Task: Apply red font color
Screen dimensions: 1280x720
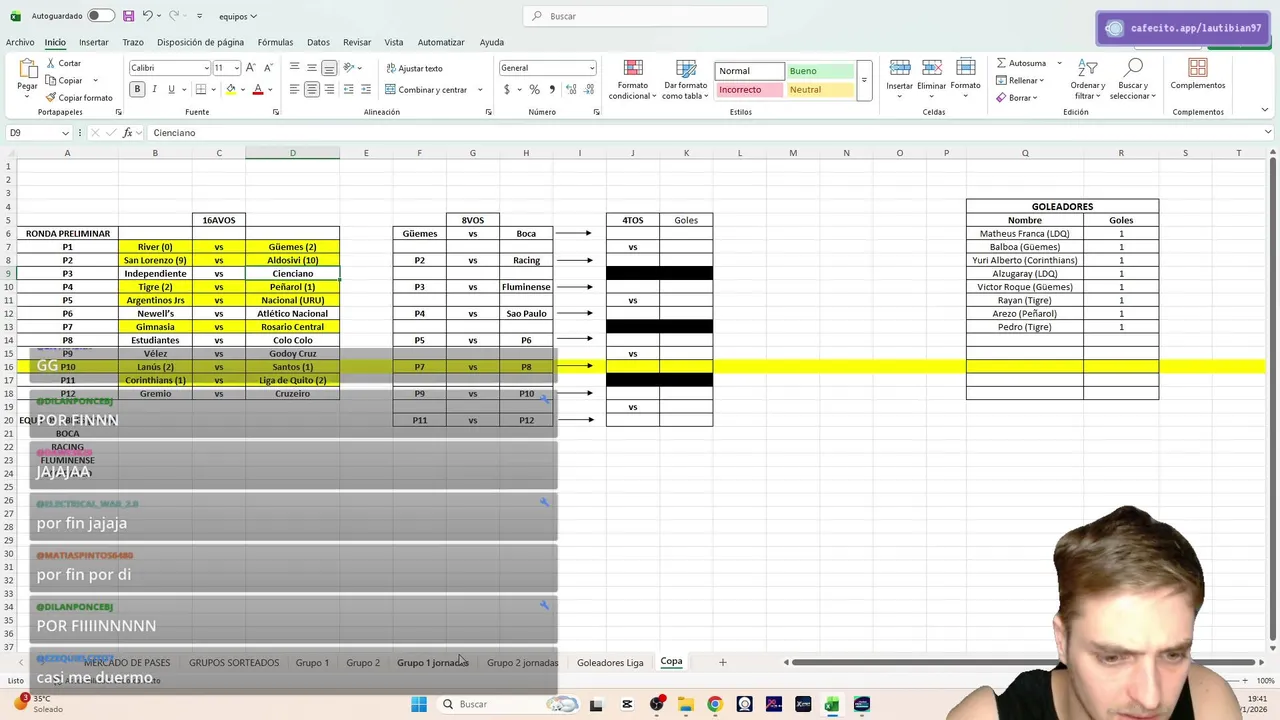Action: click(x=257, y=89)
